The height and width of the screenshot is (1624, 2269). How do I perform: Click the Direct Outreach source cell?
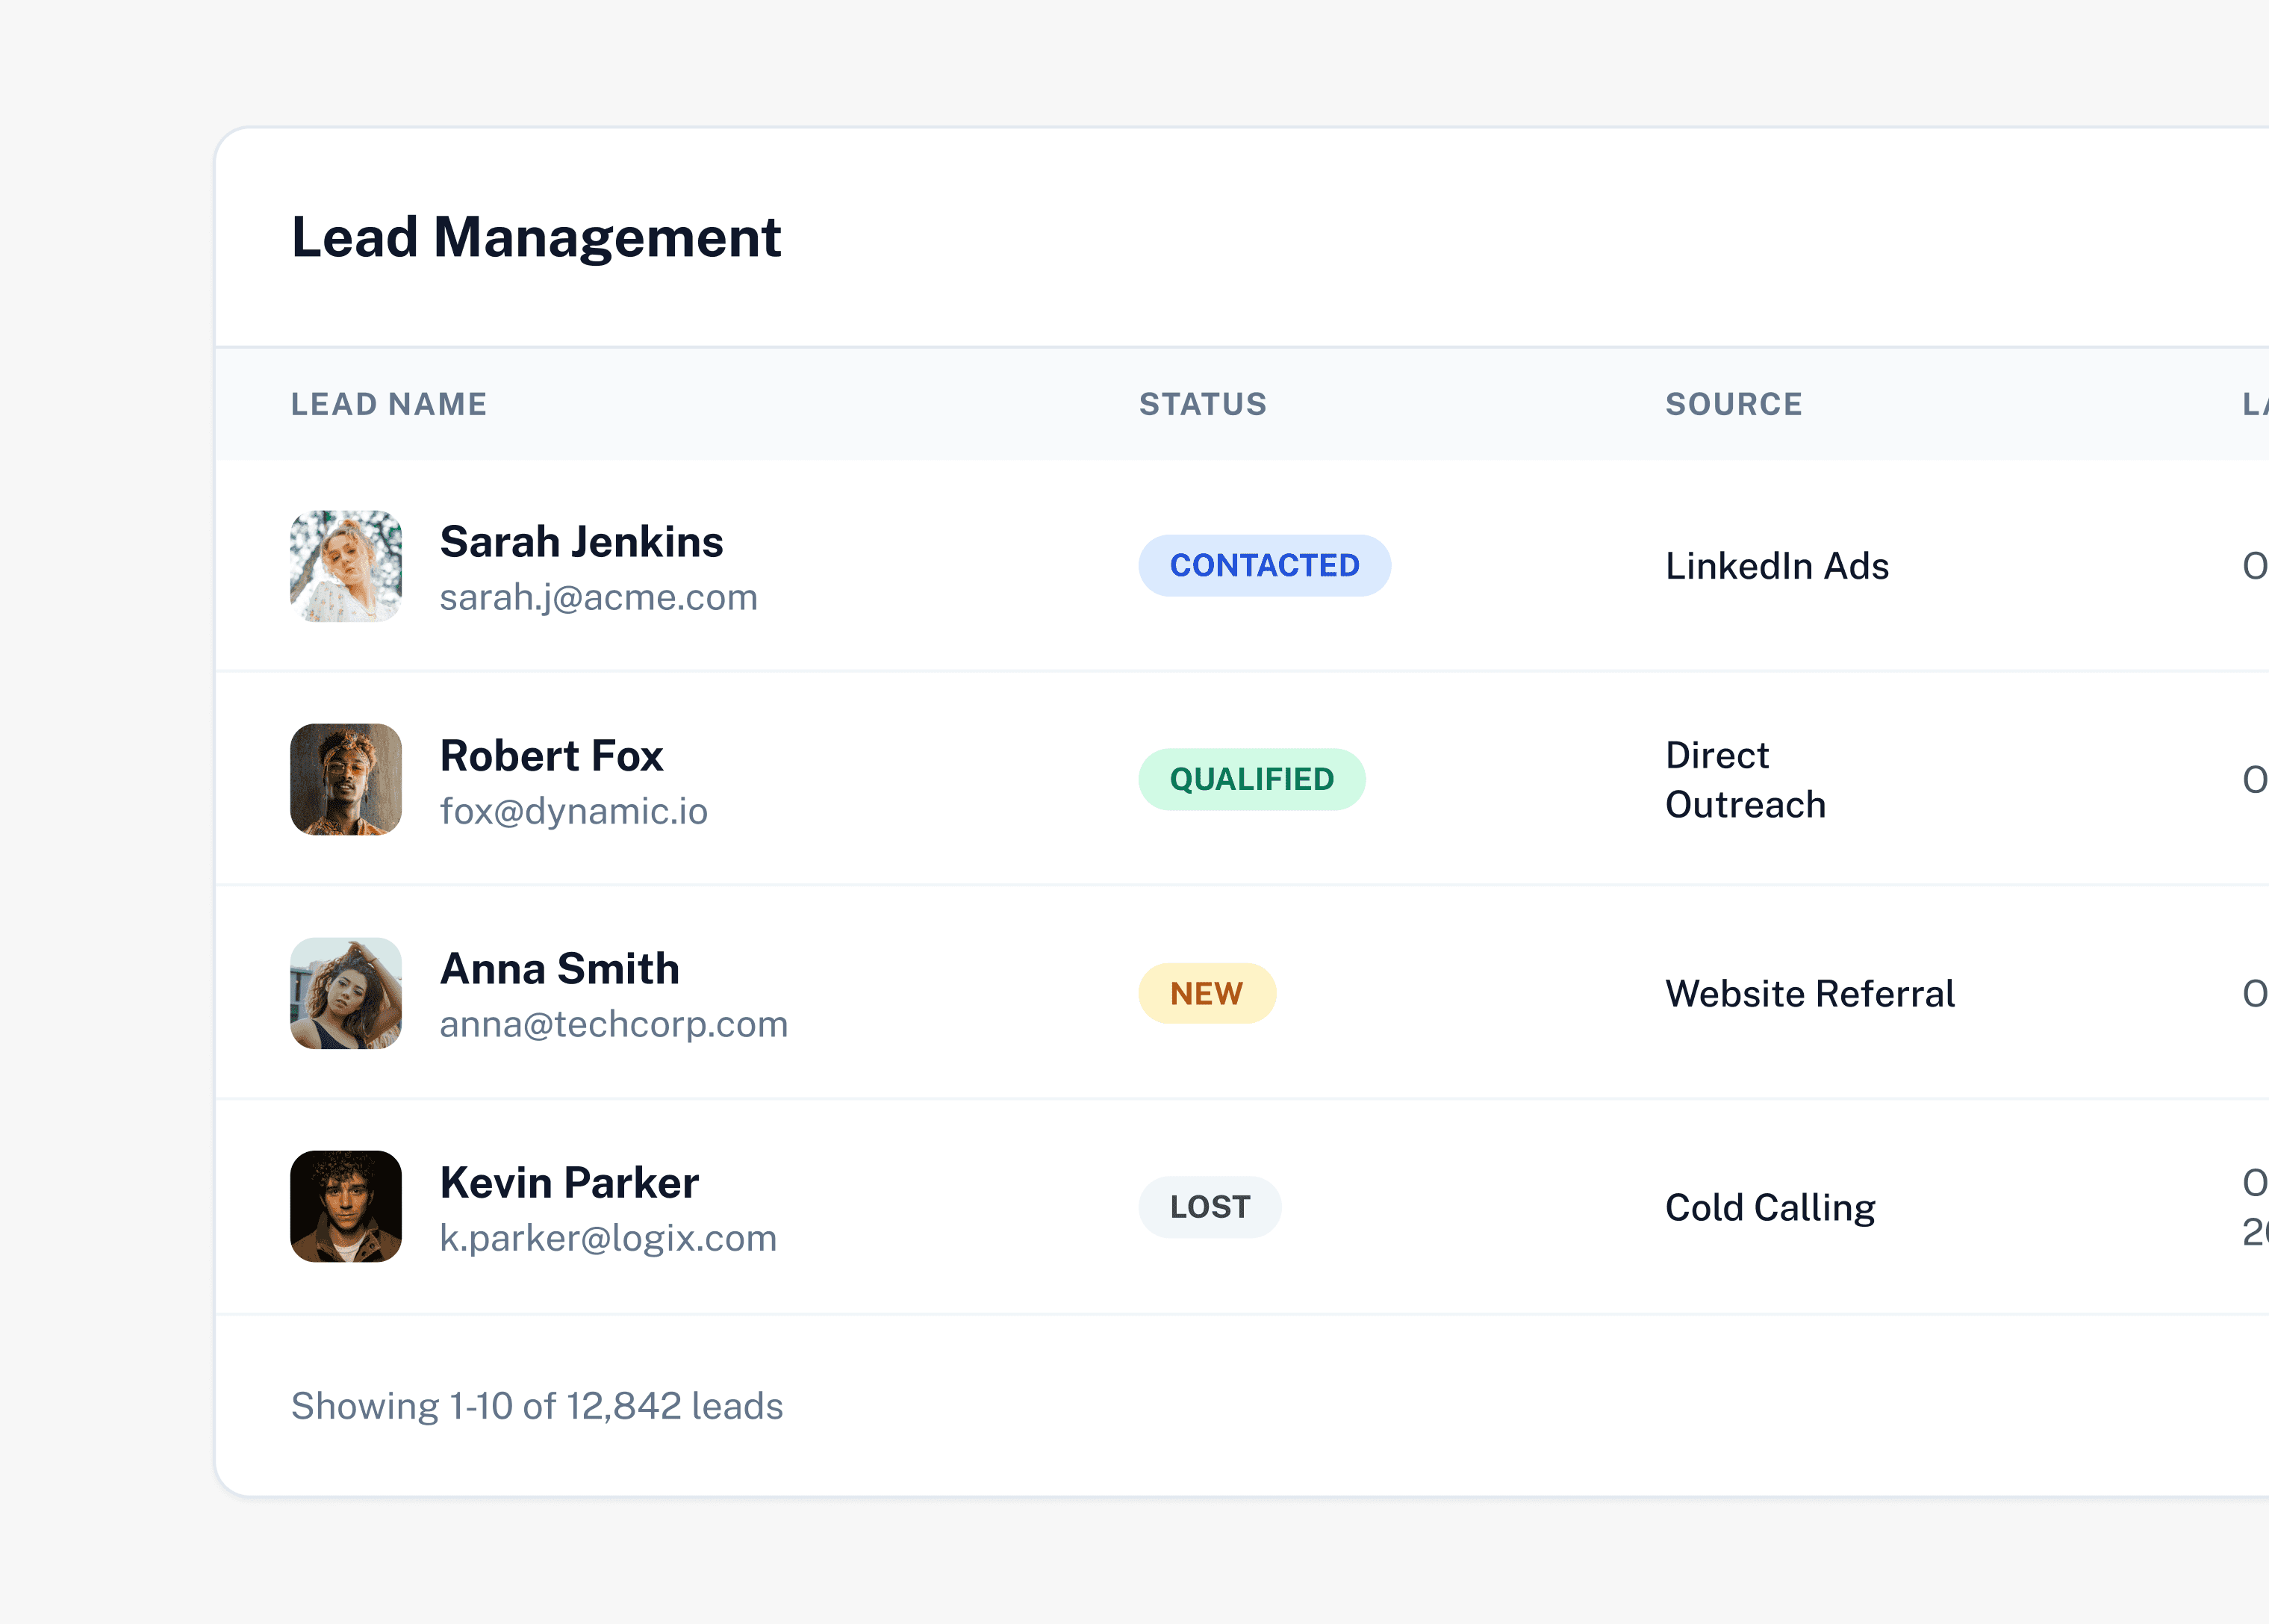point(1745,780)
